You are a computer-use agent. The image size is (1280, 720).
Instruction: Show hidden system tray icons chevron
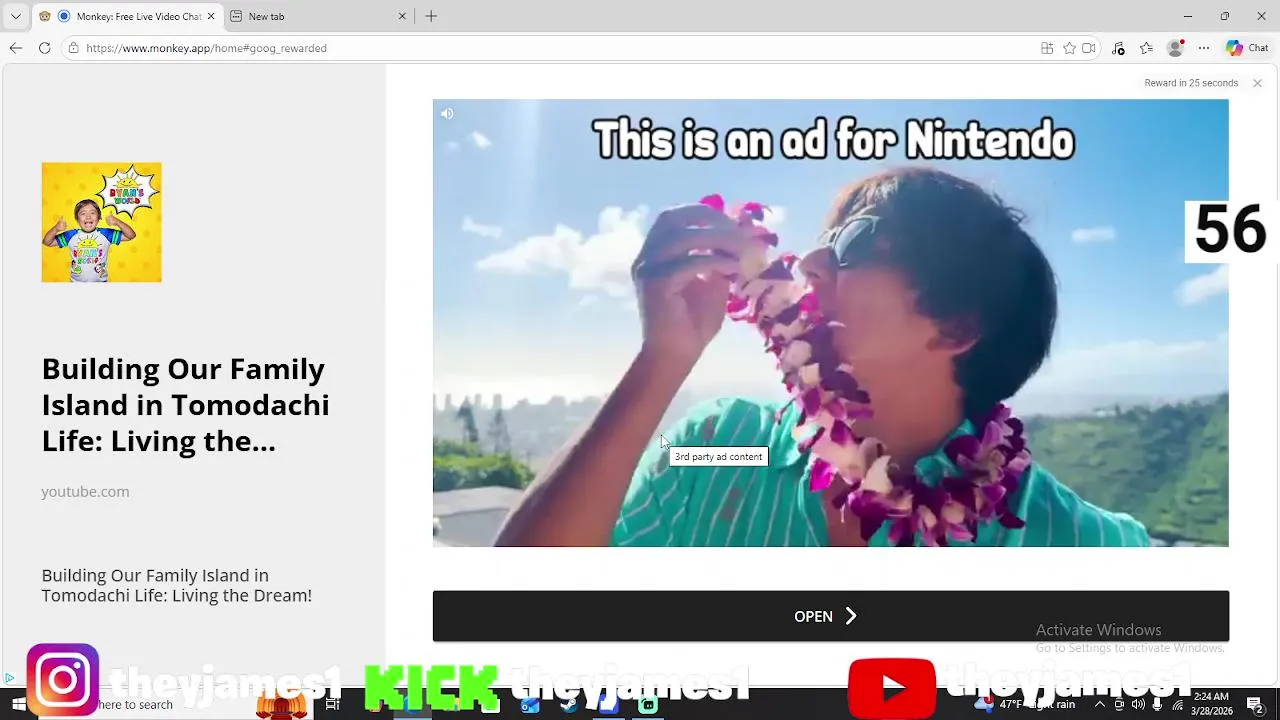click(x=1099, y=704)
